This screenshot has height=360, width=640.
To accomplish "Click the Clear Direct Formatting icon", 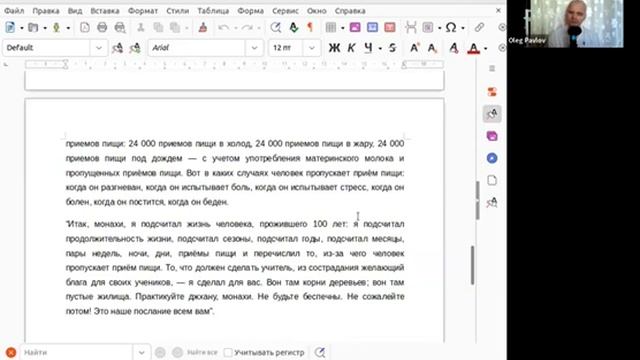I will (453, 48).
